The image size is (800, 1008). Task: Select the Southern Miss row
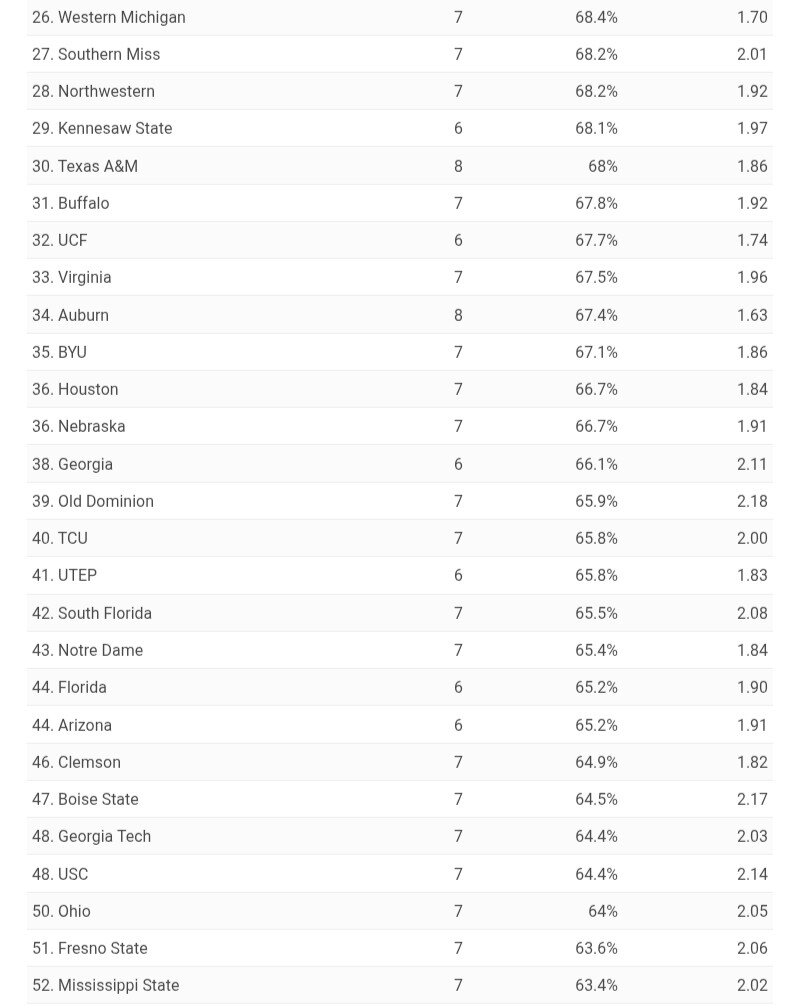coord(108,54)
